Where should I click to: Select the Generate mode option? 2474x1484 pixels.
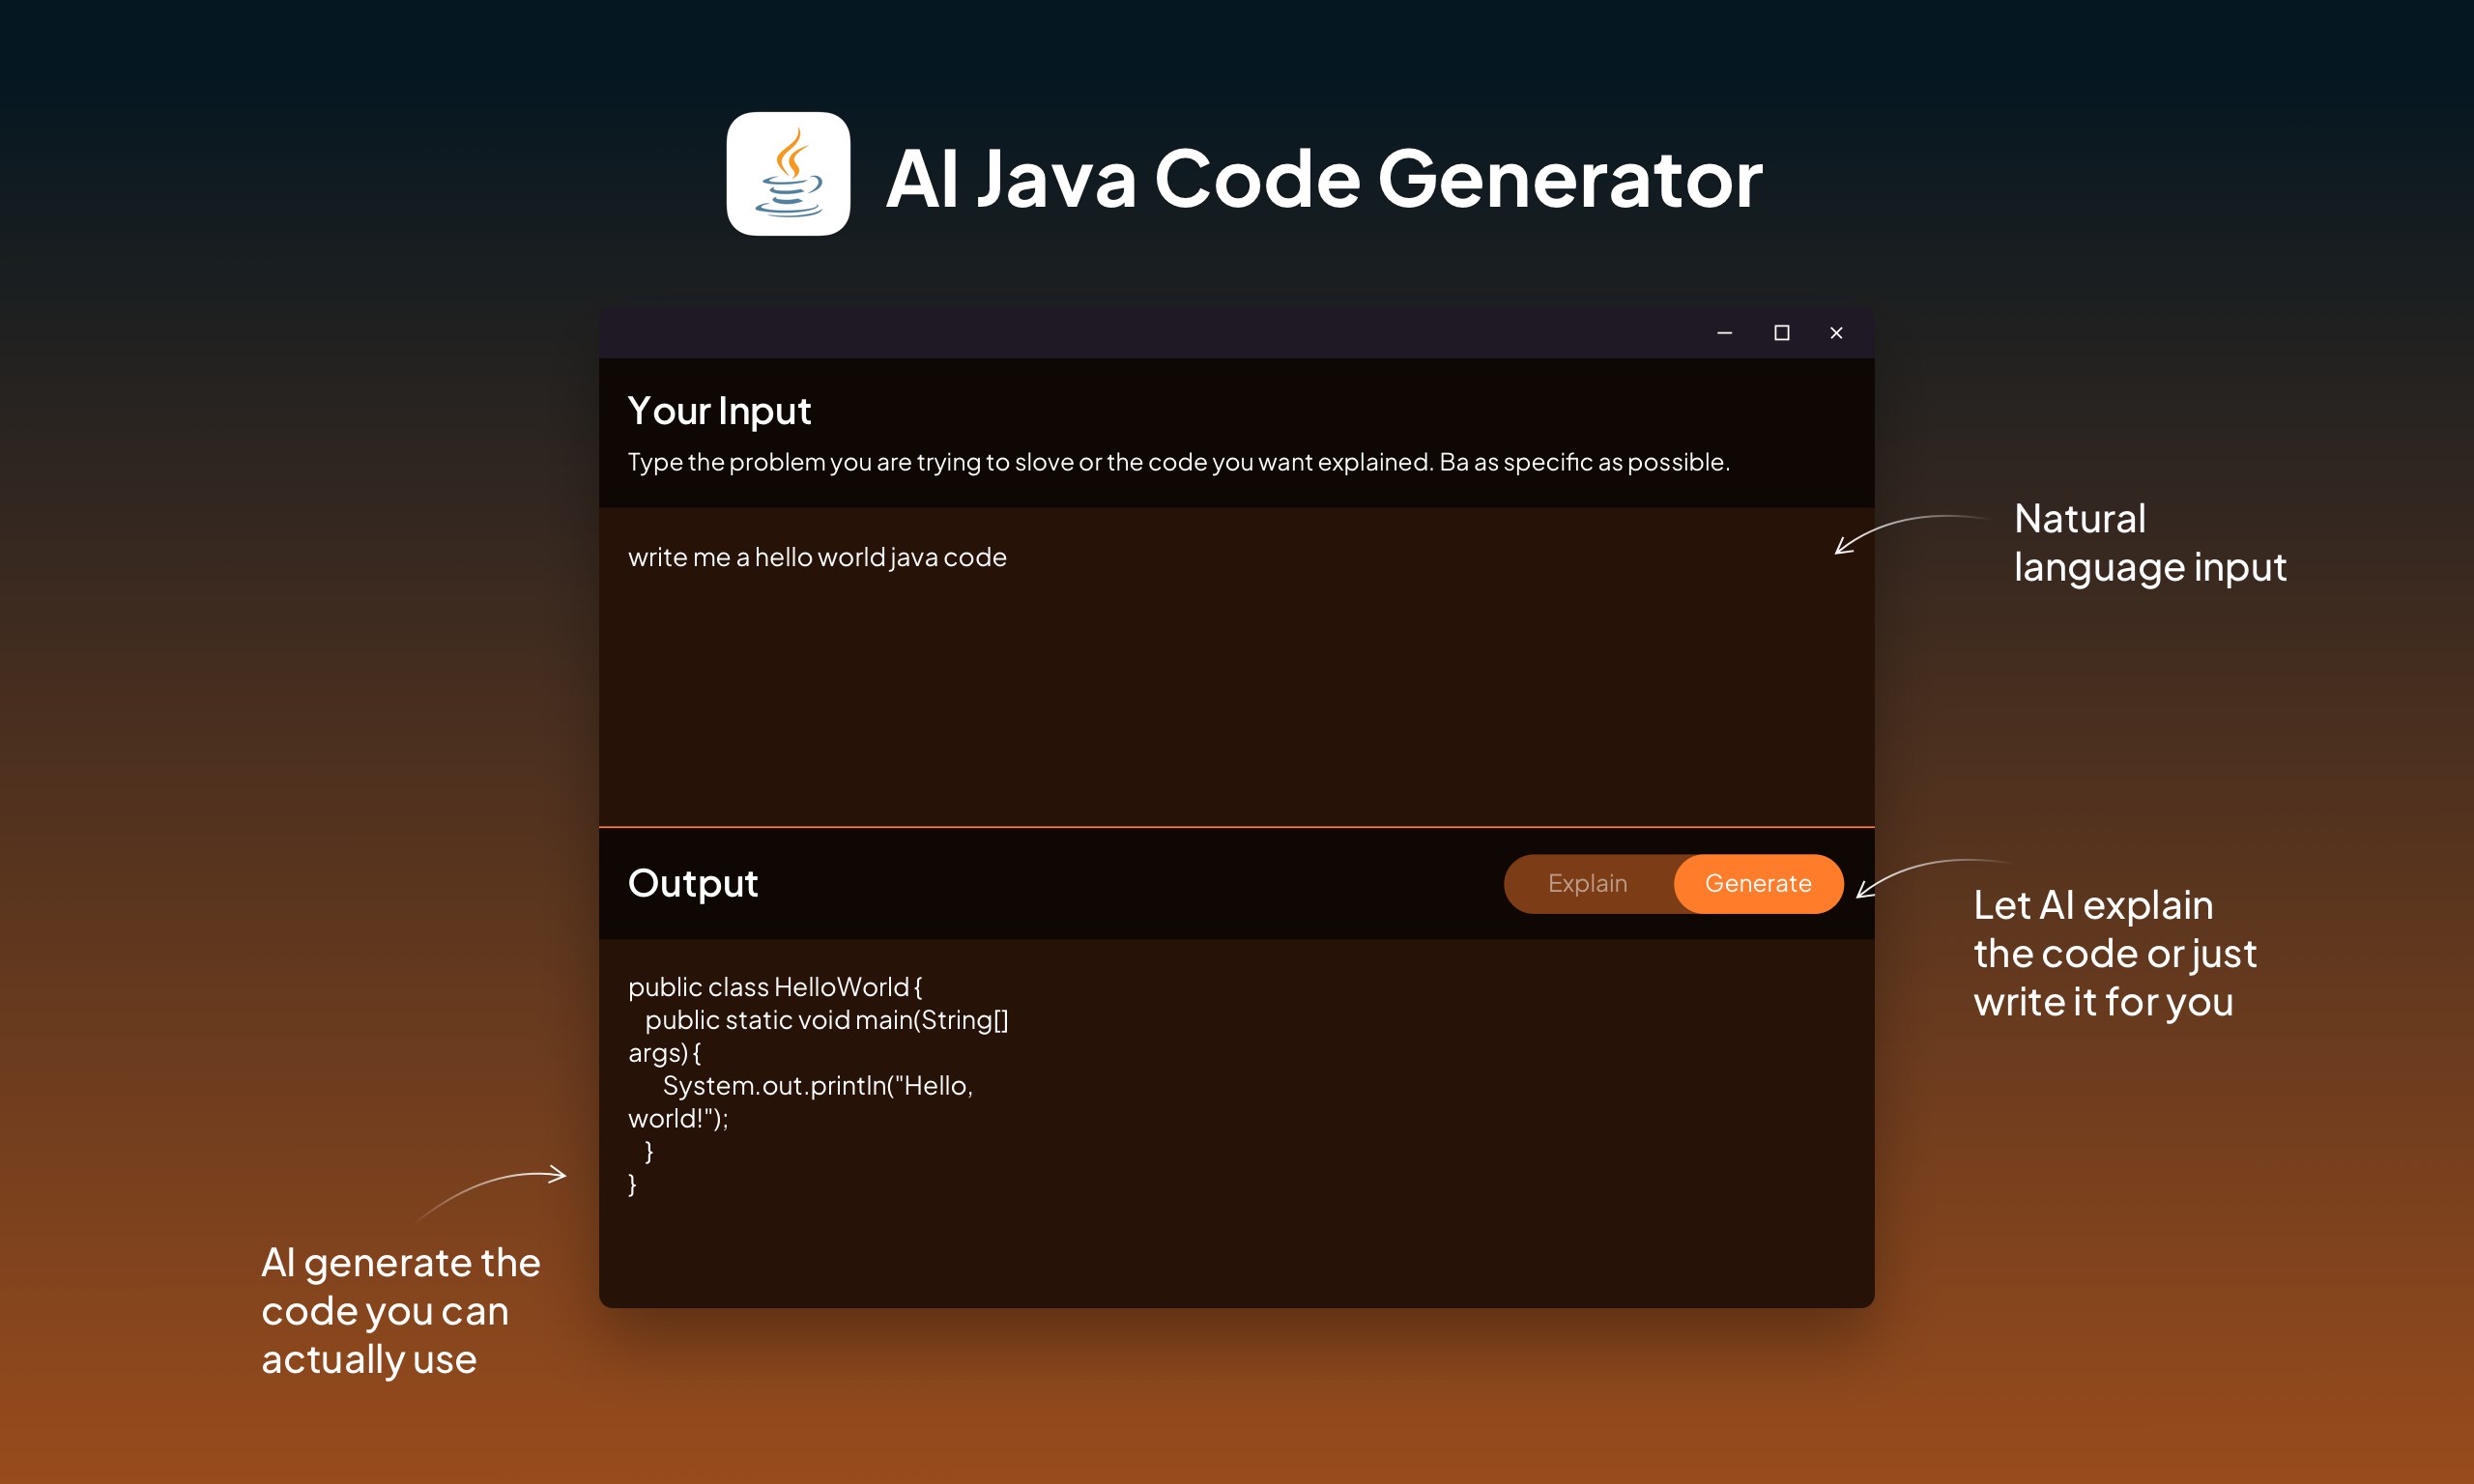click(x=1757, y=883)
